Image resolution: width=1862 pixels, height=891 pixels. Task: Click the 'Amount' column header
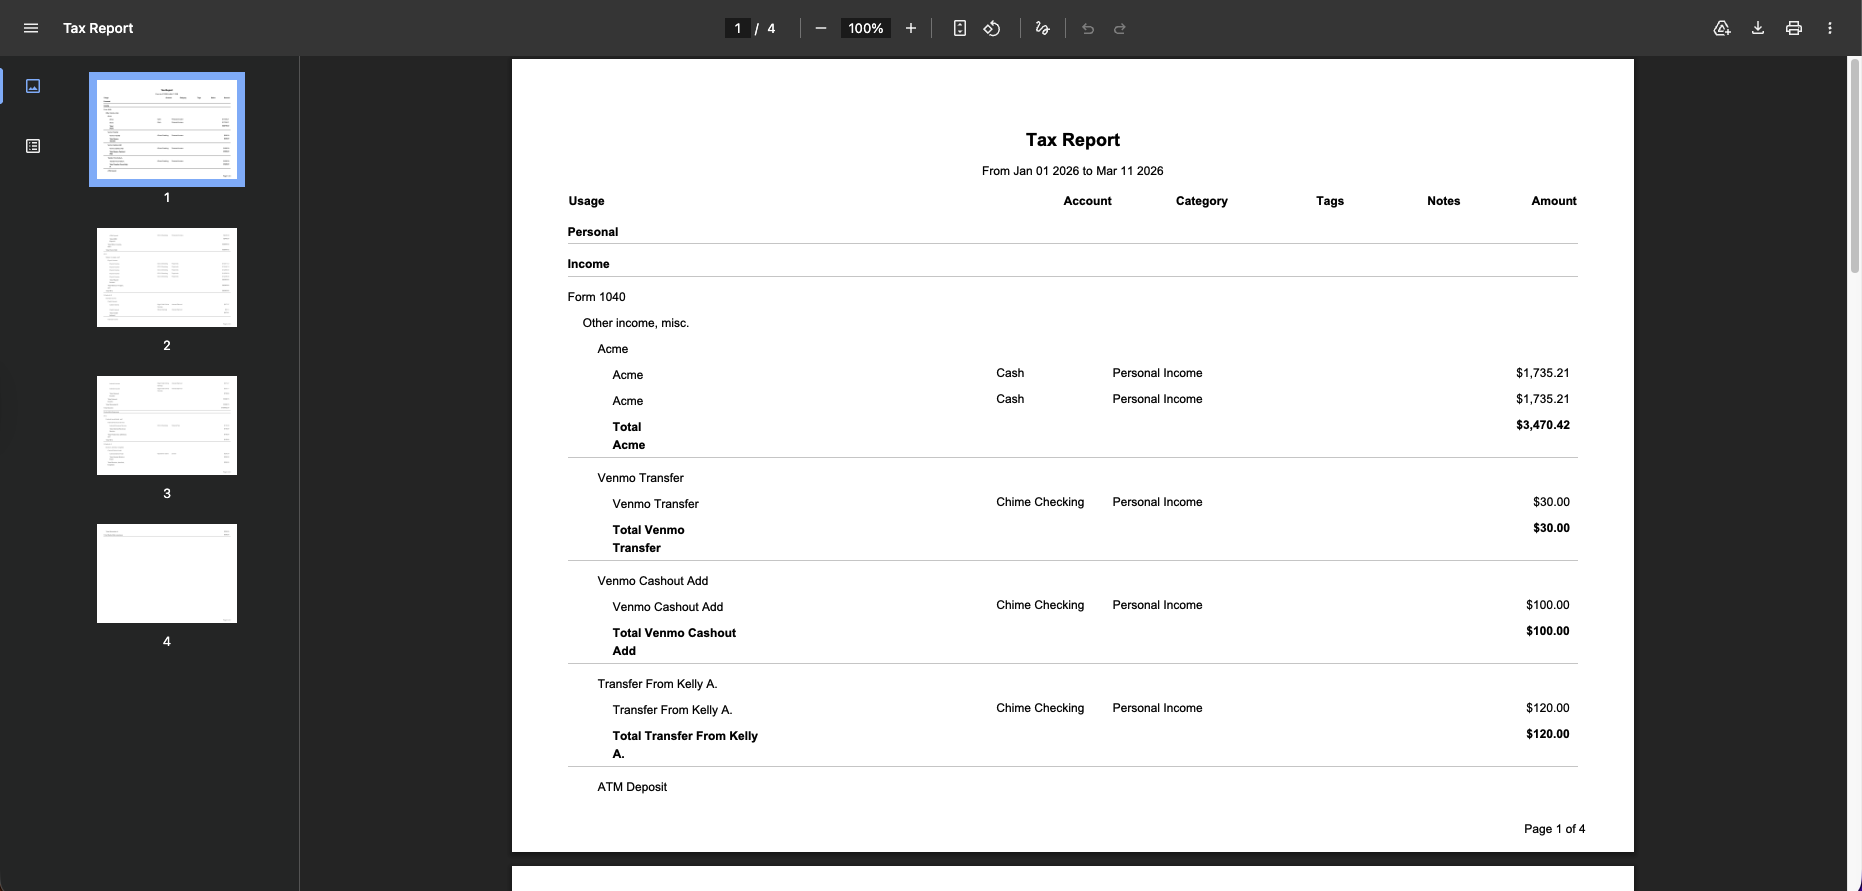[x=1554, y=201]
